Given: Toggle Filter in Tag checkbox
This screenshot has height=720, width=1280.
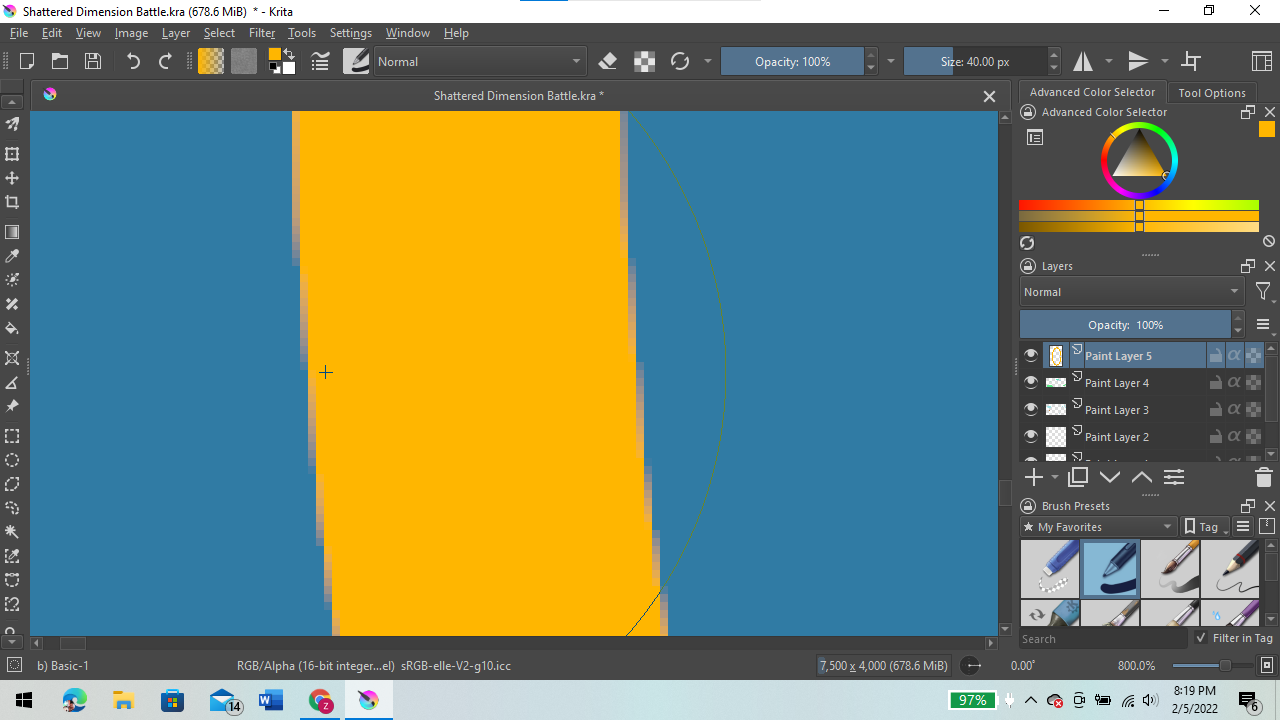Looking at the screenshot, I should pyautogui.click(x=1201, y=638).
